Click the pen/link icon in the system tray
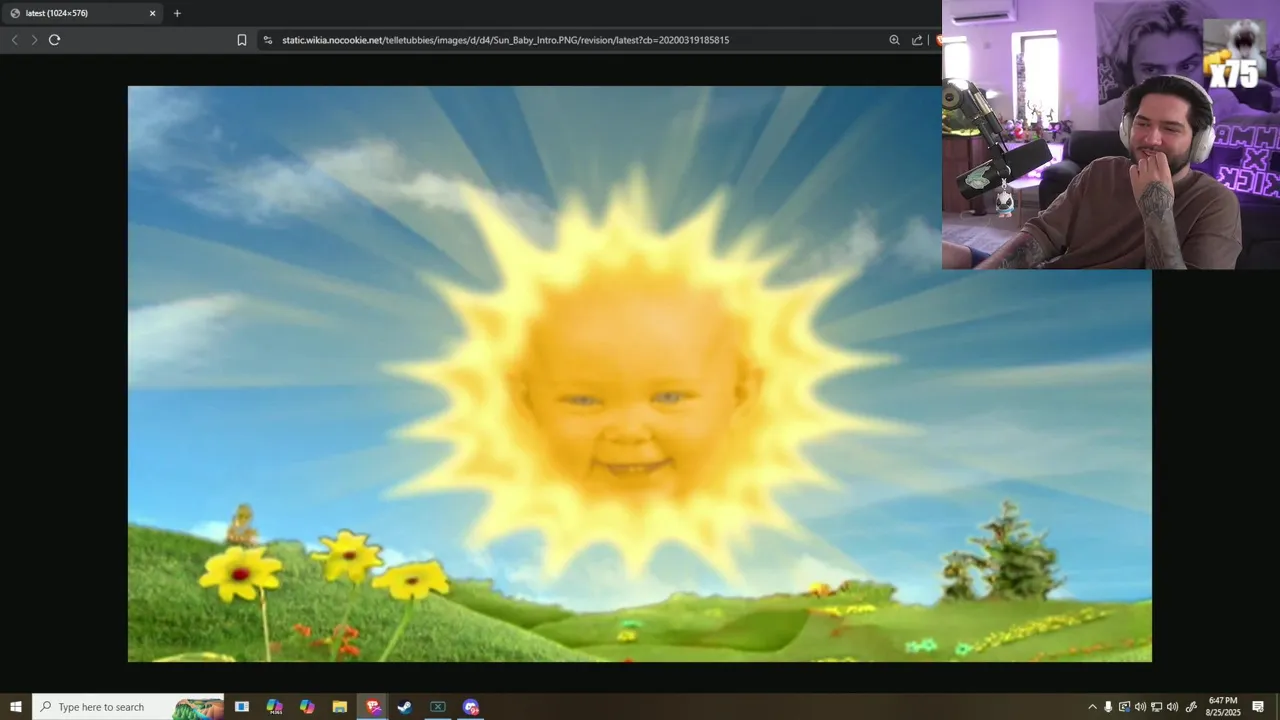The width and height of the screenshot is (1280, 720). [x=1191, y=707]
